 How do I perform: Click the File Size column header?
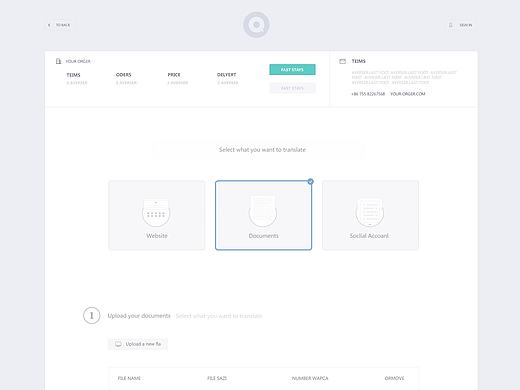[x=217, y=378]
